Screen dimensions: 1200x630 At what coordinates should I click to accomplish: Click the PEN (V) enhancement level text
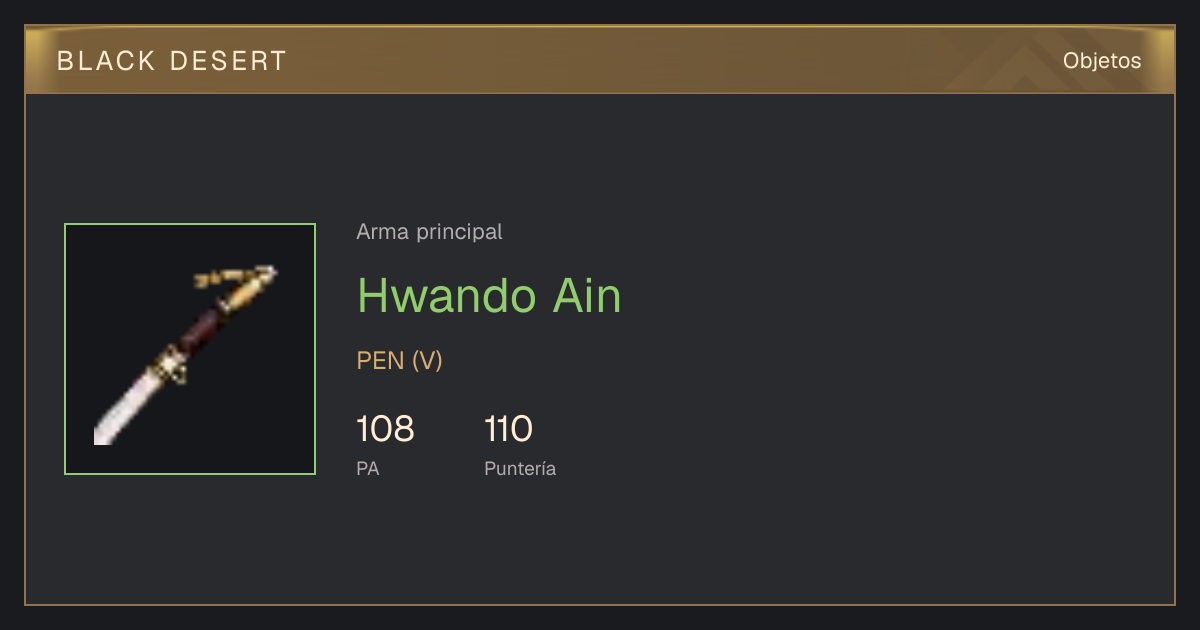(399, 361)
